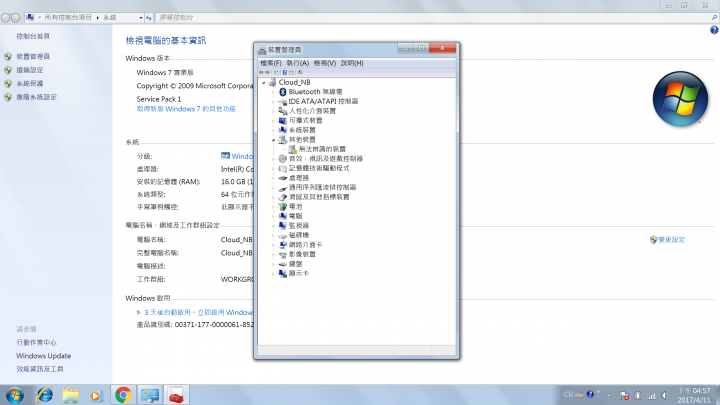The height and width of the screenshot is (405, 720).
Task: Toggle action pane icon in Device Manager toolbar
Action: click(292, 72)
